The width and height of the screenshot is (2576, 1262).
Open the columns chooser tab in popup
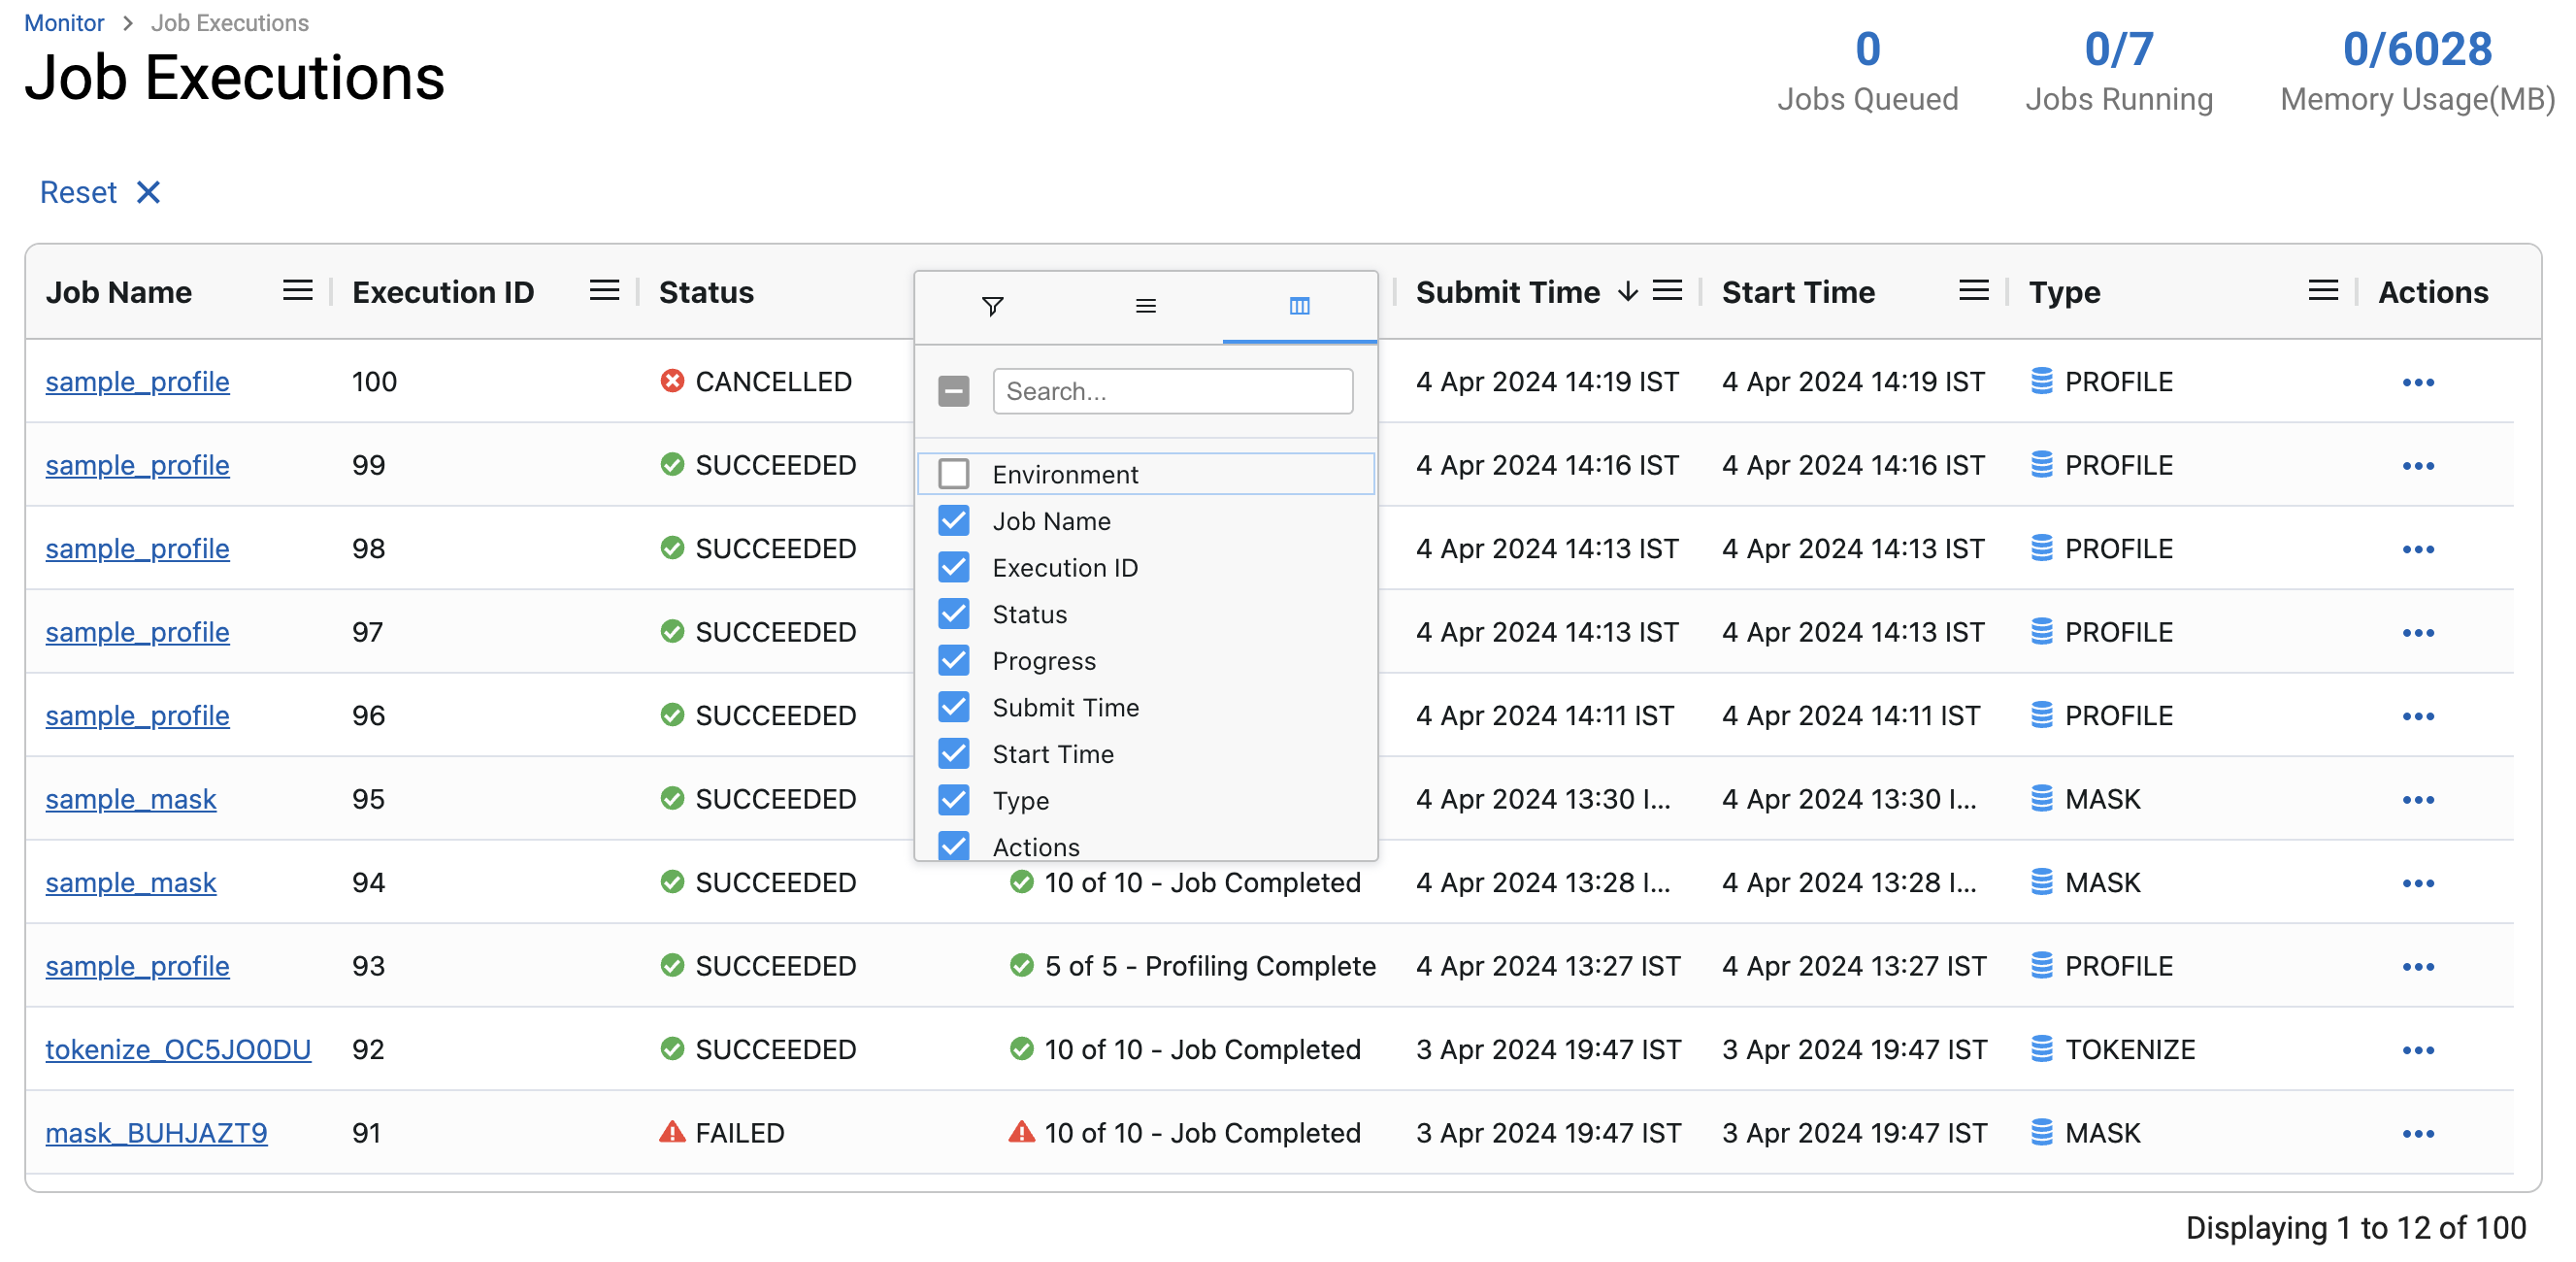[1299, 306]
